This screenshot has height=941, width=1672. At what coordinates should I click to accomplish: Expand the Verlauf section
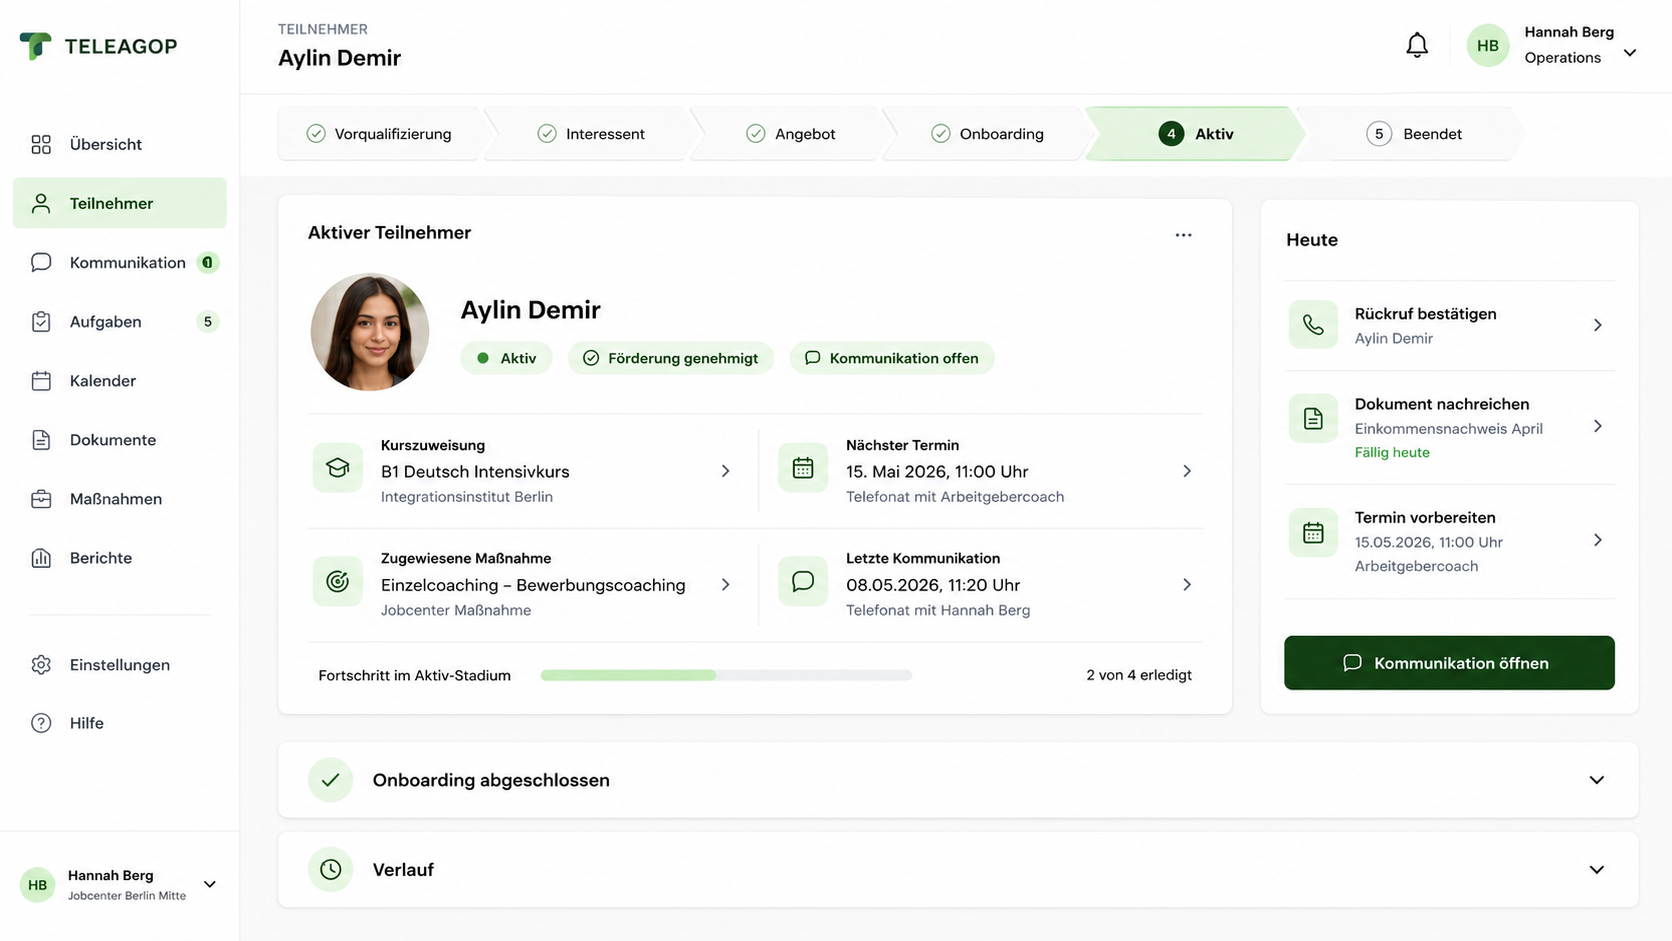tap(1597, 870)
